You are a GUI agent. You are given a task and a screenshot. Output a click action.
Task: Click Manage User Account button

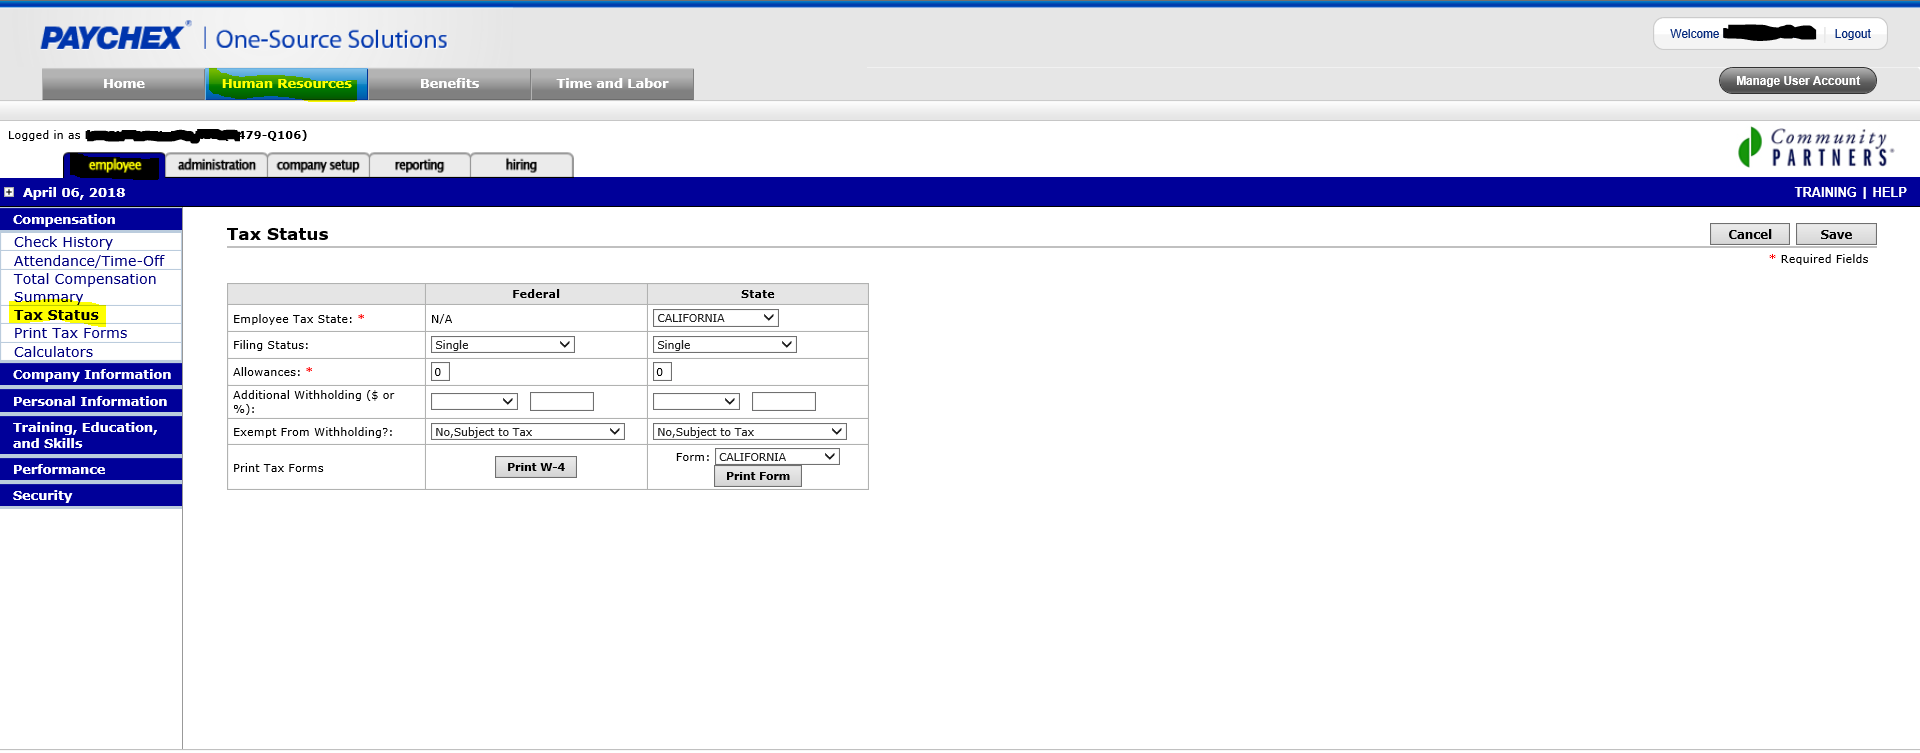(x=1797, y=81)
